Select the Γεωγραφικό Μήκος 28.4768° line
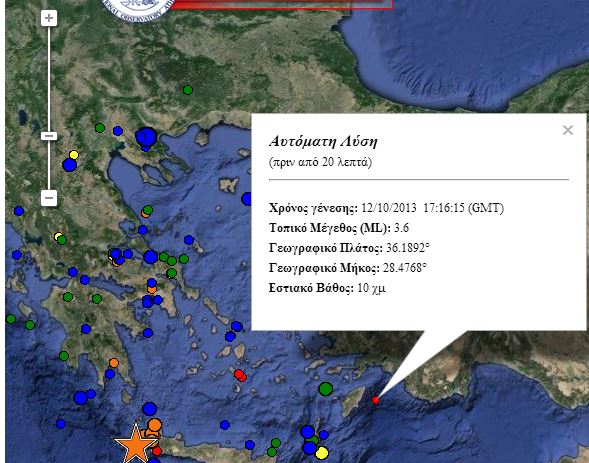The width and height of the screenshot is (589, 463). (348, 268)
